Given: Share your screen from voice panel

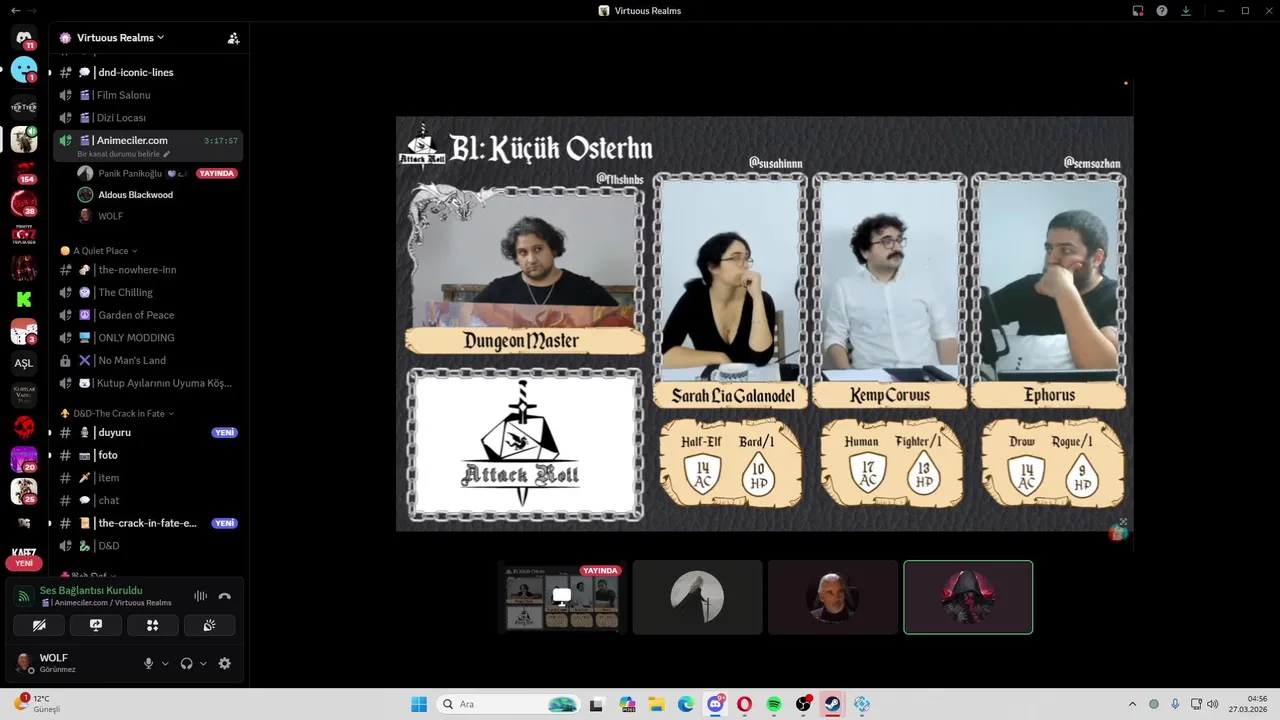Looking at the screenshot, I should pos(96,625).
